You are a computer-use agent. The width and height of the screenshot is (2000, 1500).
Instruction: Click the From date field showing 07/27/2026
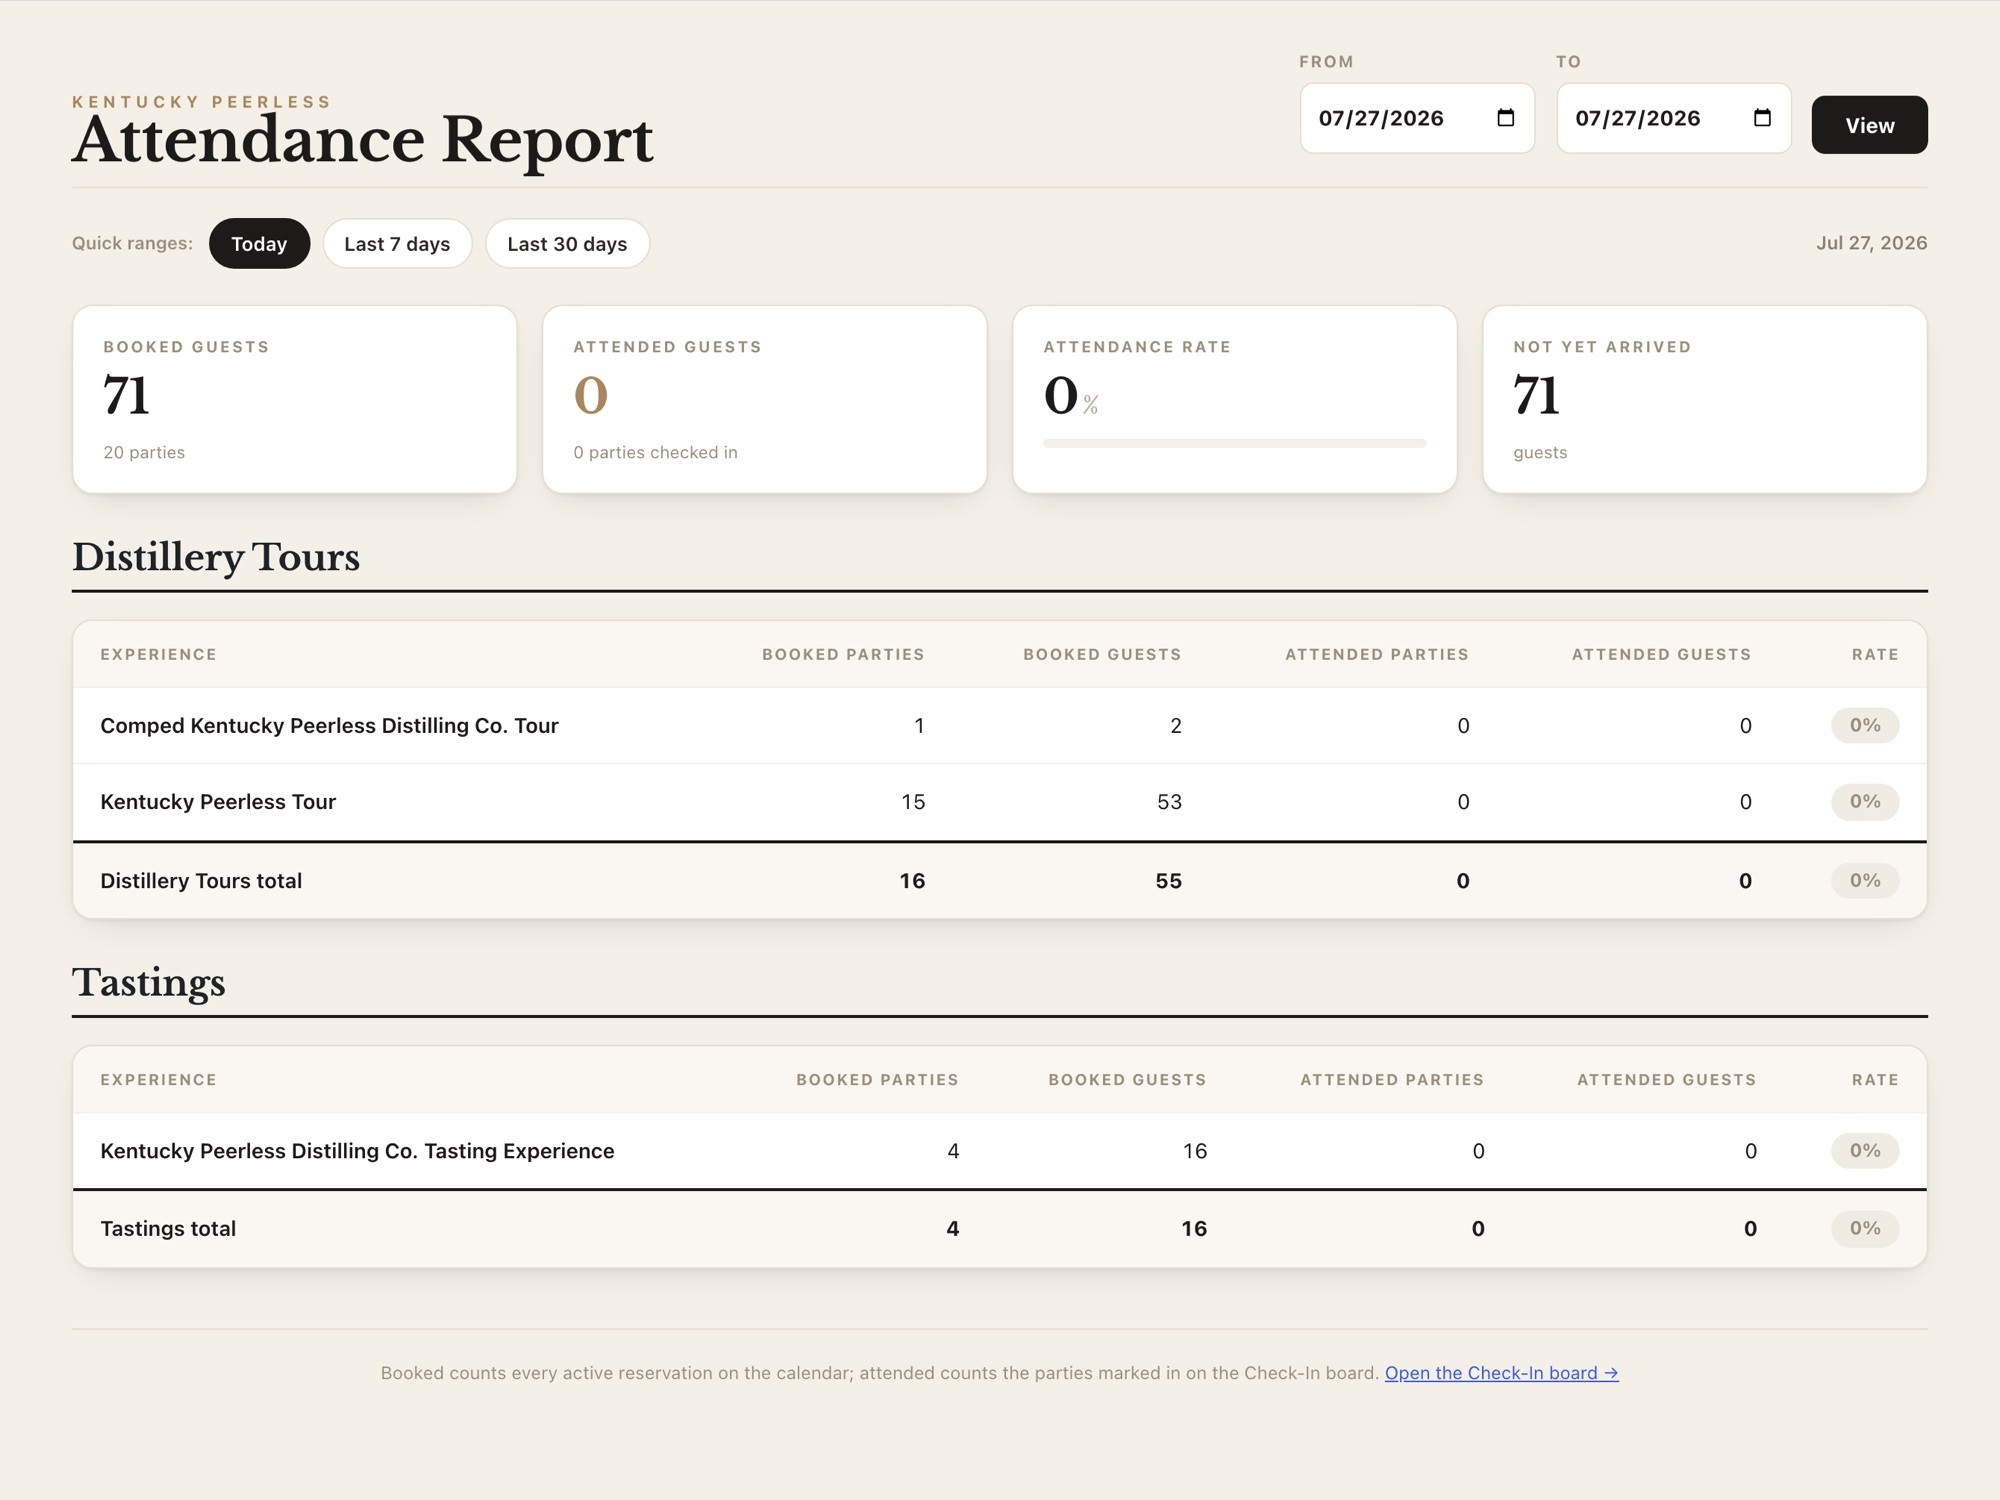pyautogui.click(x=1417, y=118)
